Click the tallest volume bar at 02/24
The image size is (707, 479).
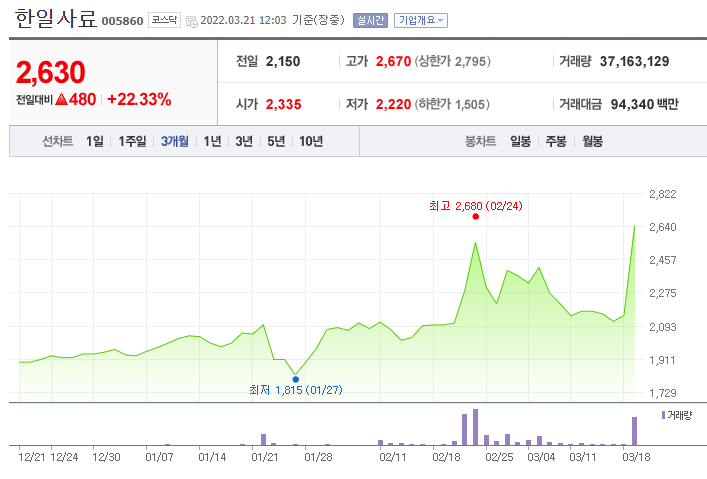click(x=475, y=427)
